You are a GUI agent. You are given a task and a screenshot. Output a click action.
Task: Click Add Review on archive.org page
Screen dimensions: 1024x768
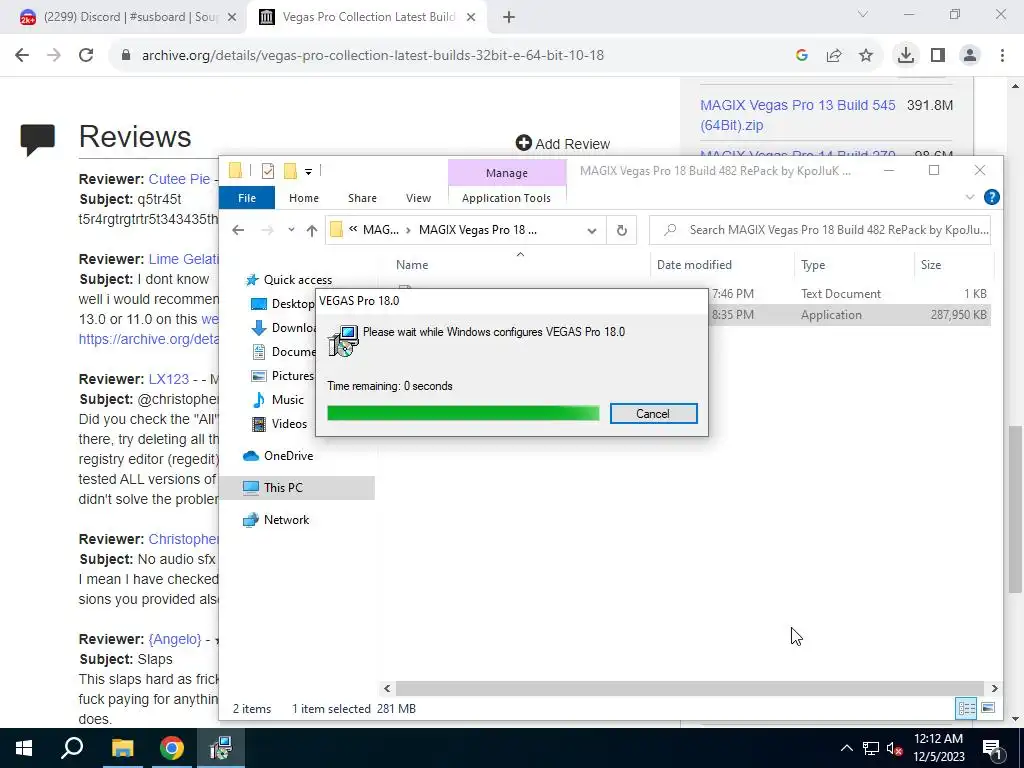pos(562,144)
